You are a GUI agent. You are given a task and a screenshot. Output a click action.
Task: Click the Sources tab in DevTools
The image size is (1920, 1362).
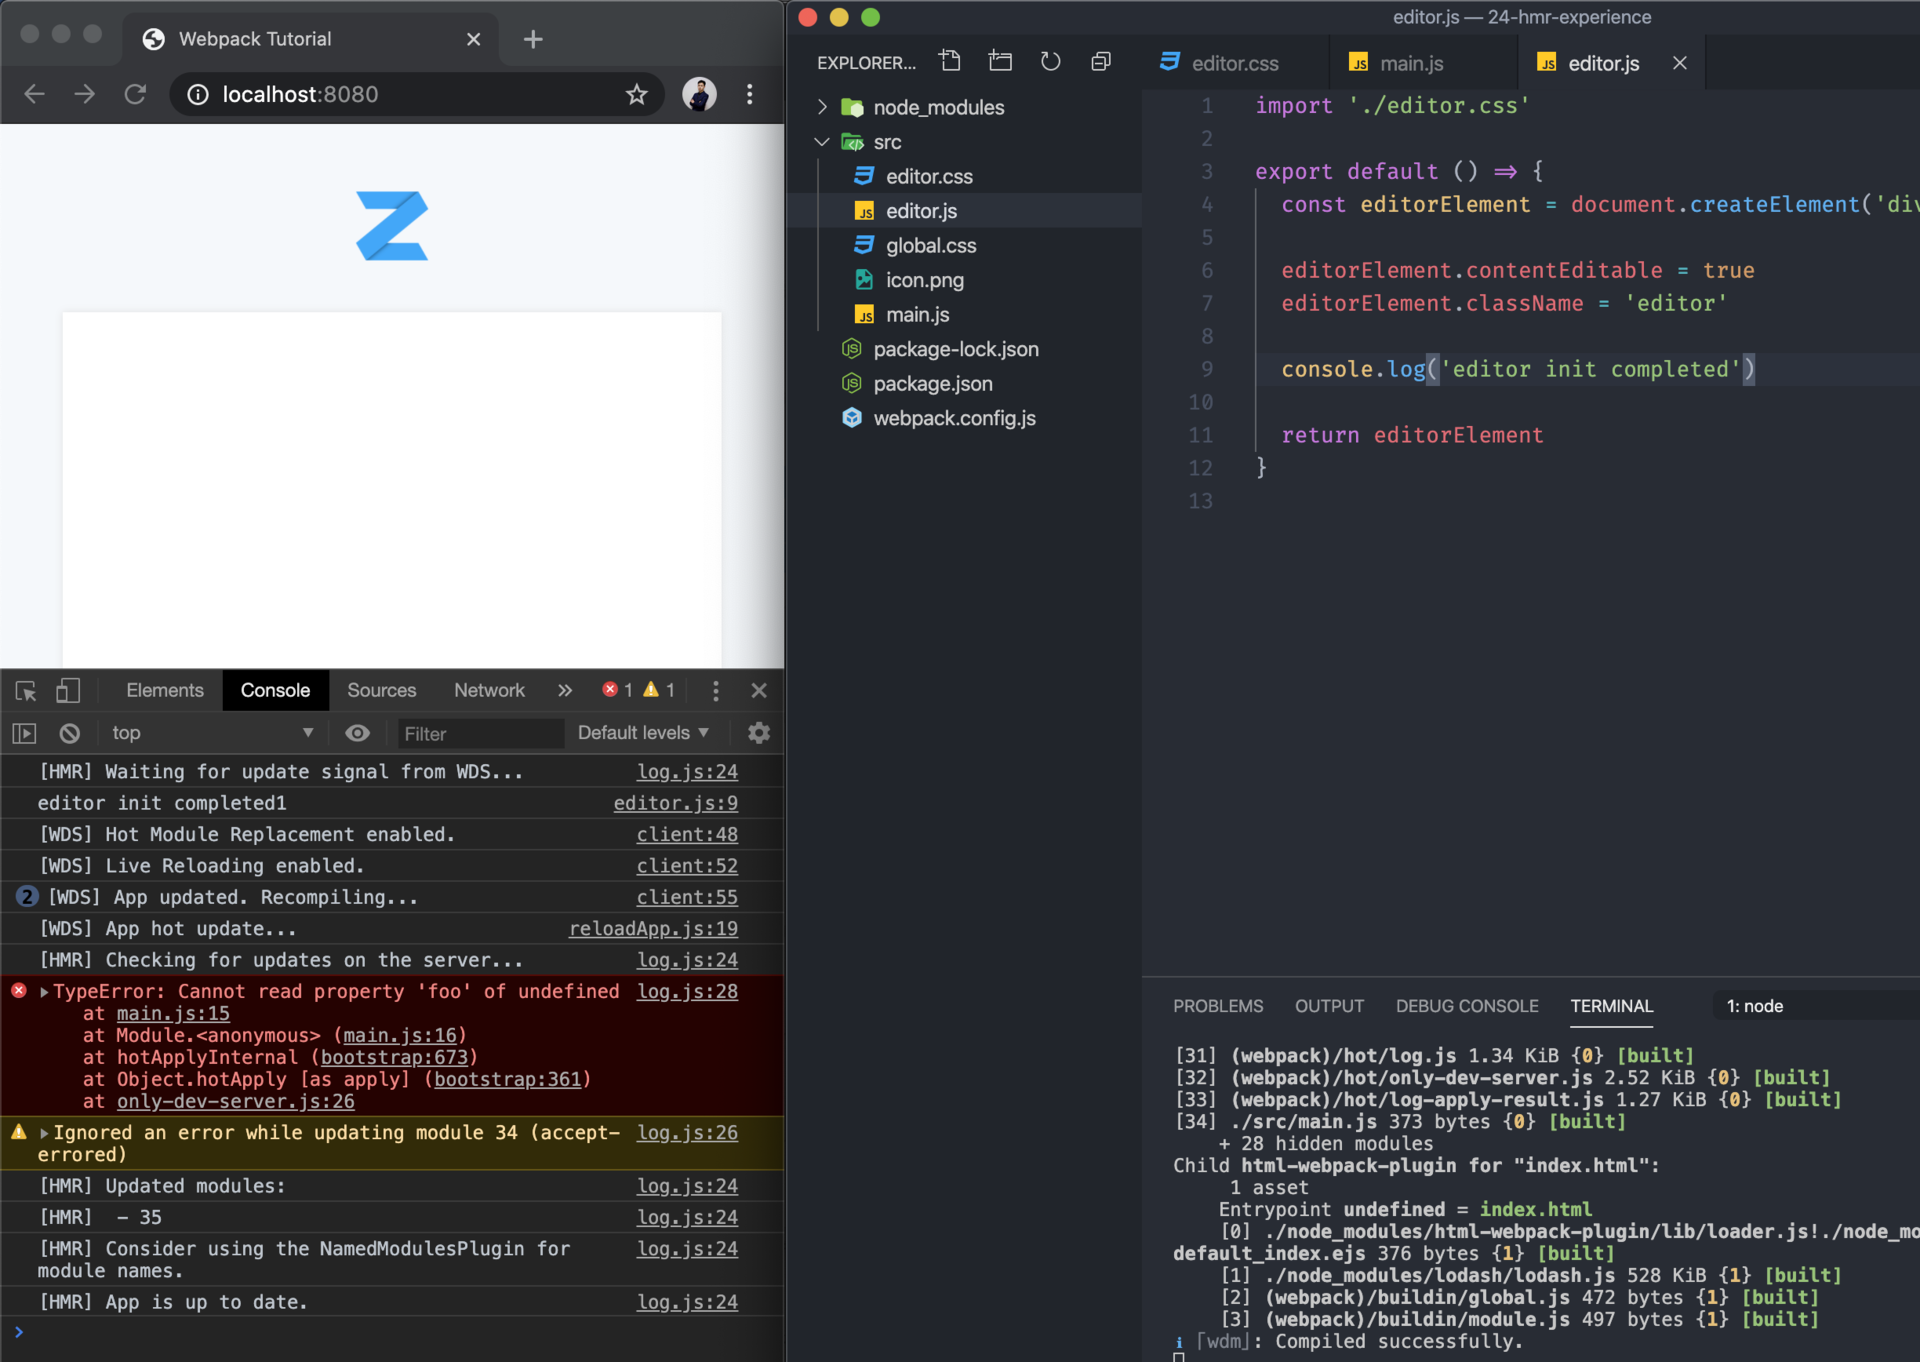379,688
